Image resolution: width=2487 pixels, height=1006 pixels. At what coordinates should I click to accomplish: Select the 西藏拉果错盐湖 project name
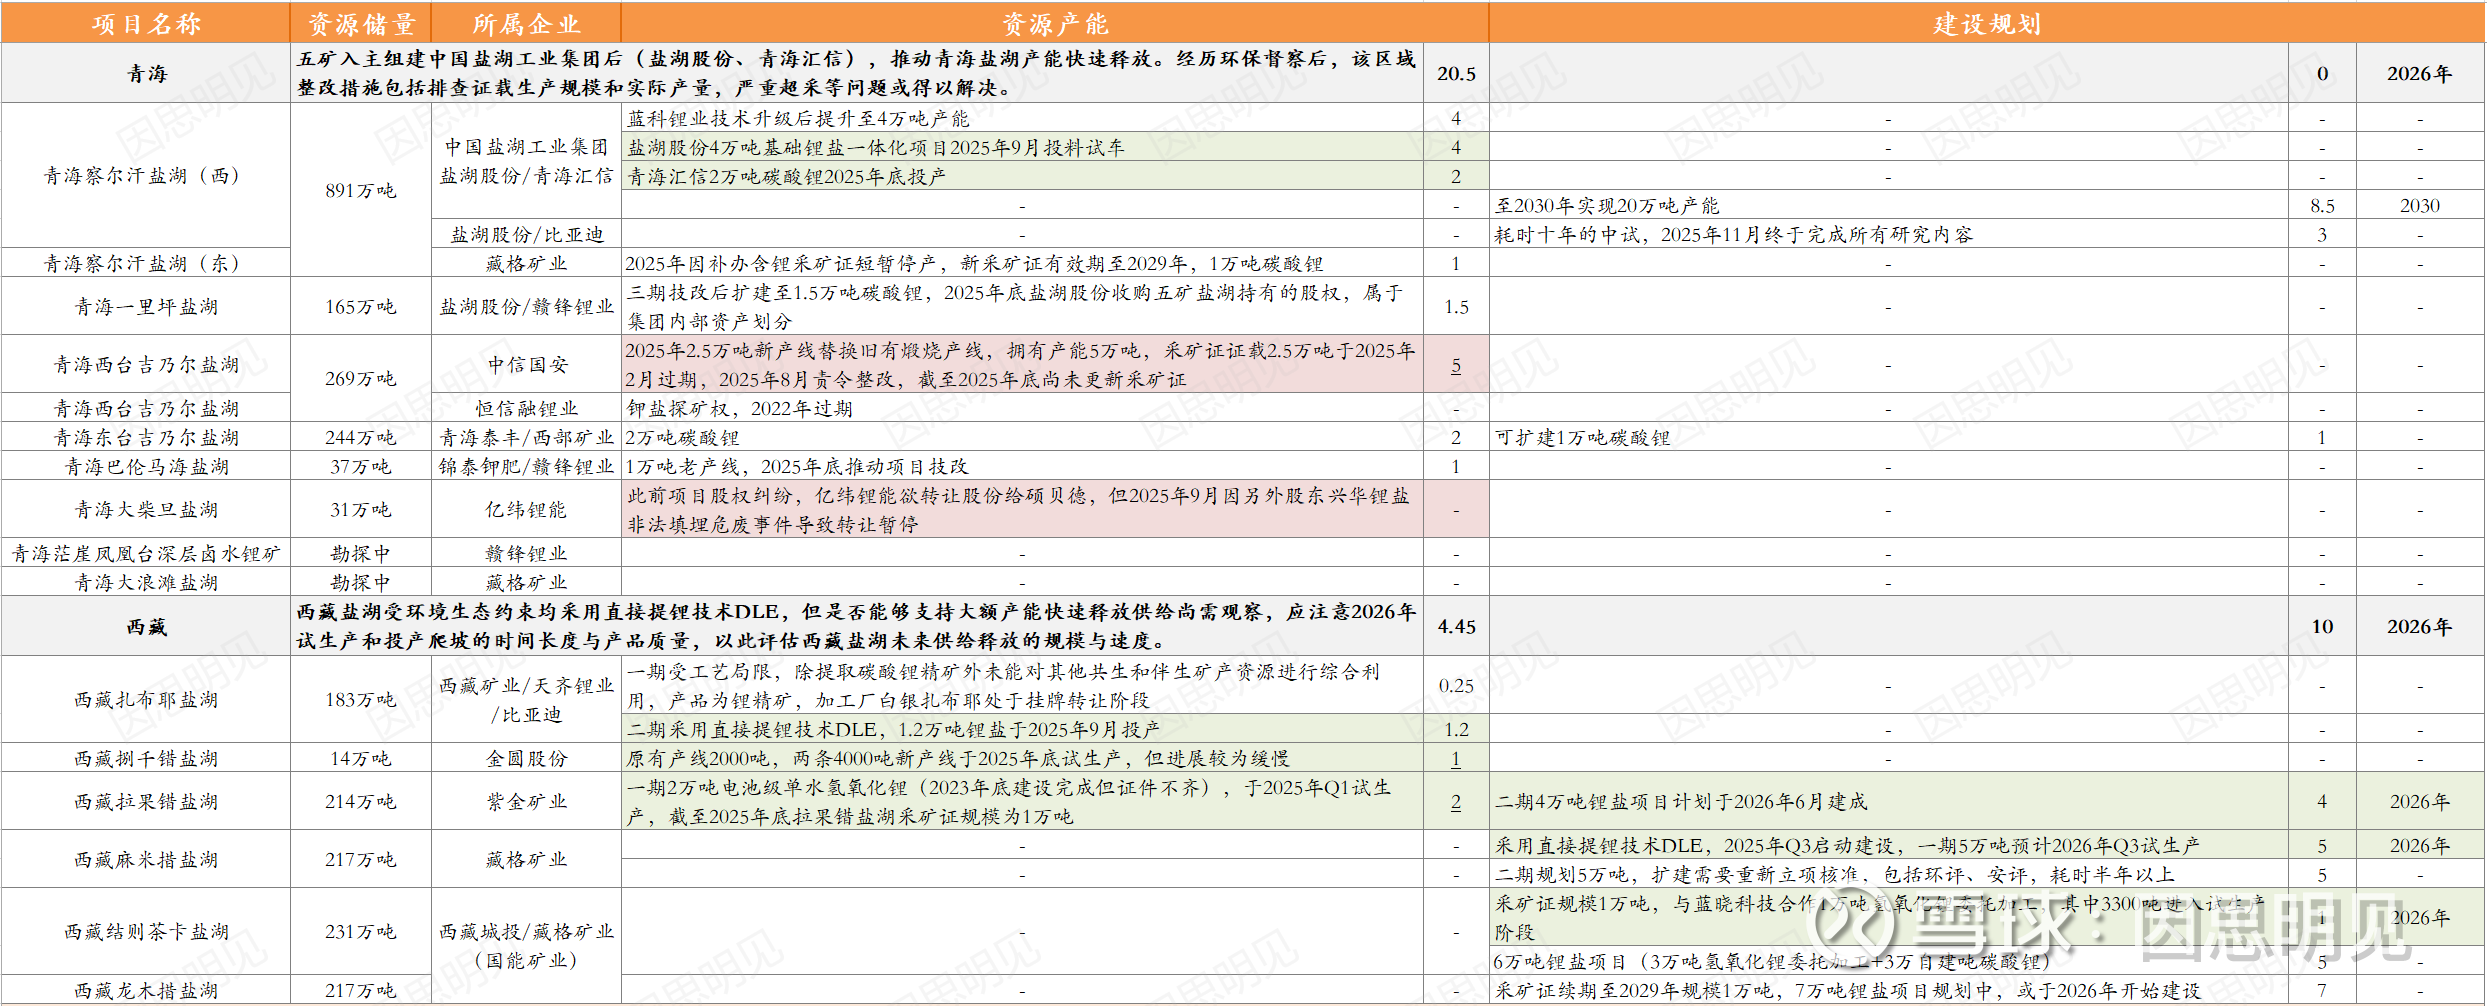coord(146,801)
